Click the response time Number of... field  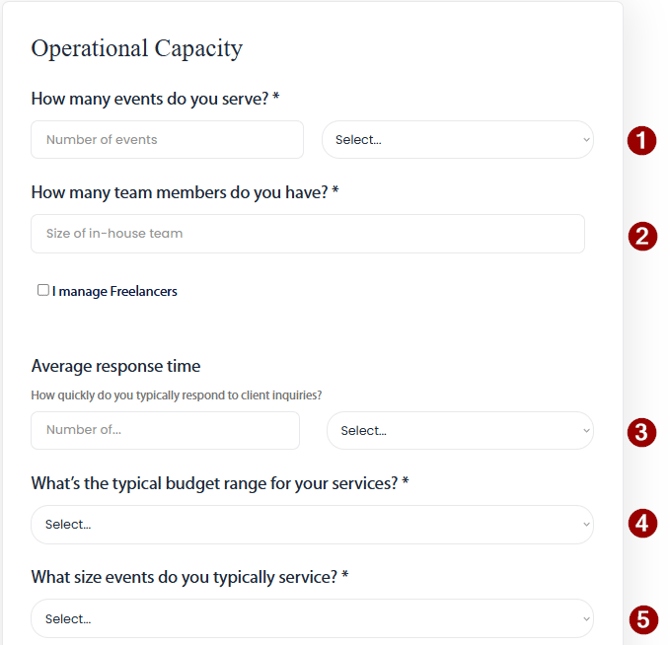tap(165, 431)
